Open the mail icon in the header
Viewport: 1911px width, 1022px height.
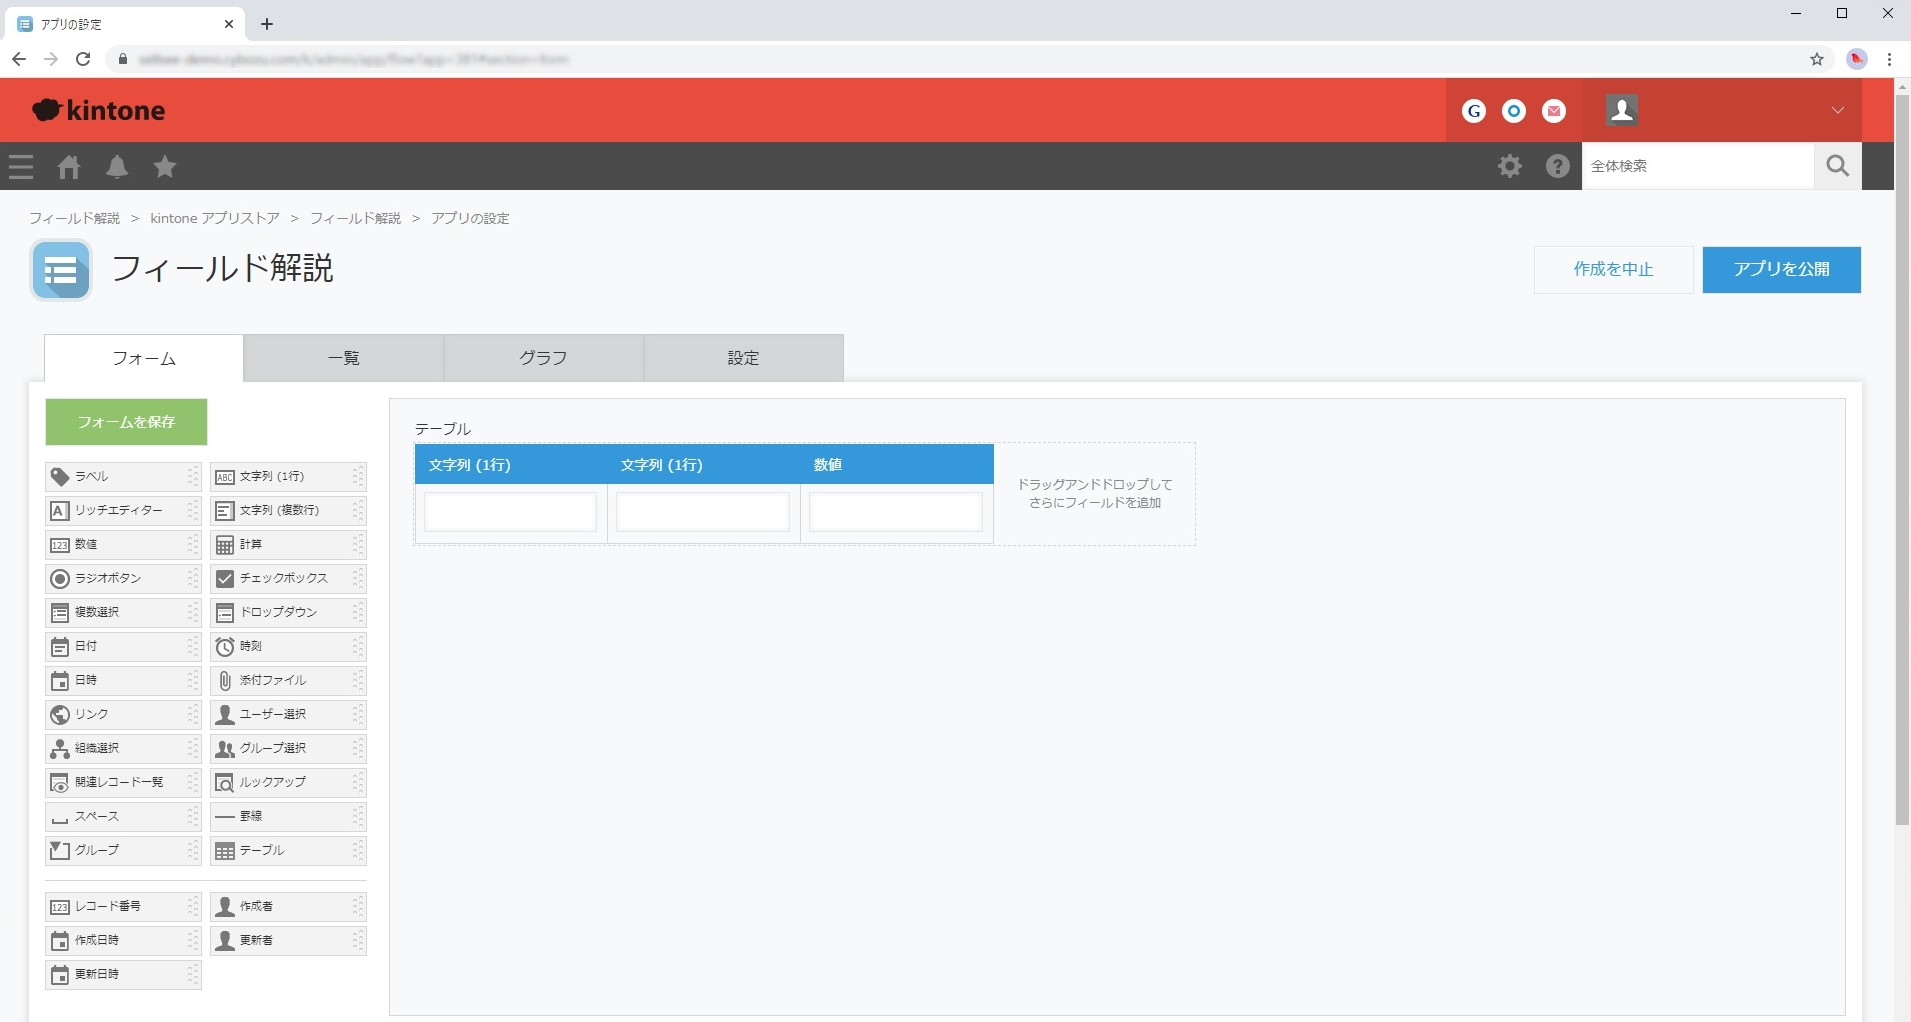1554,111
